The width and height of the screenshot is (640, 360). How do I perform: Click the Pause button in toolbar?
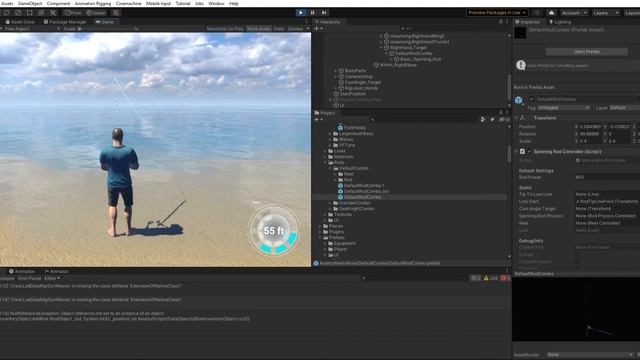click(312, 13)
